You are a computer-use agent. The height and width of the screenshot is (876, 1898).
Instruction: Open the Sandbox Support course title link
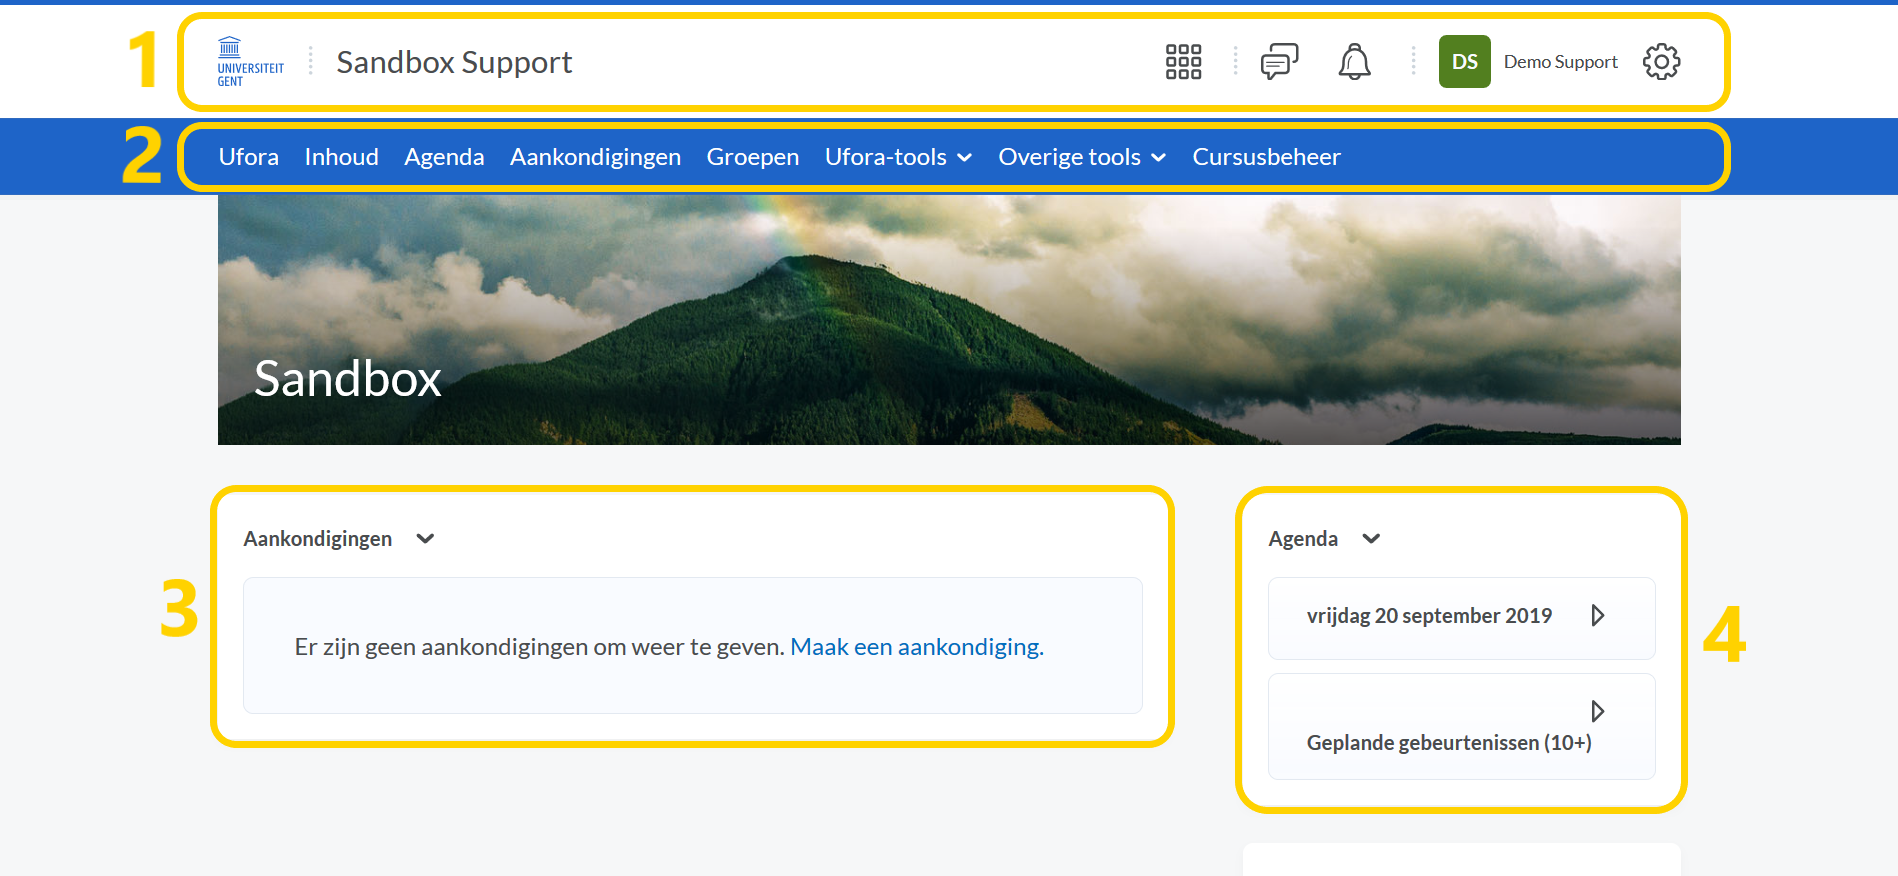(454, 62)
